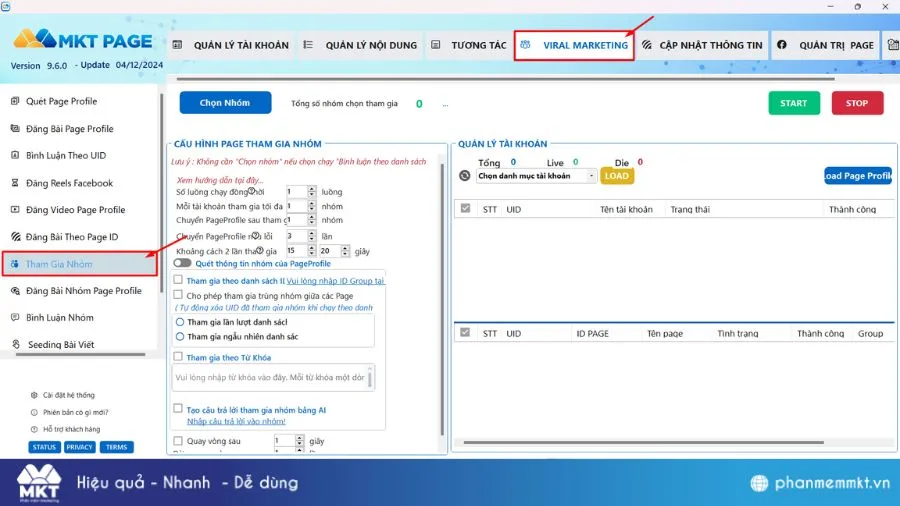
Task: Click the Facebook icon on Quản Trị Page
Action: [x=782, y=45]
